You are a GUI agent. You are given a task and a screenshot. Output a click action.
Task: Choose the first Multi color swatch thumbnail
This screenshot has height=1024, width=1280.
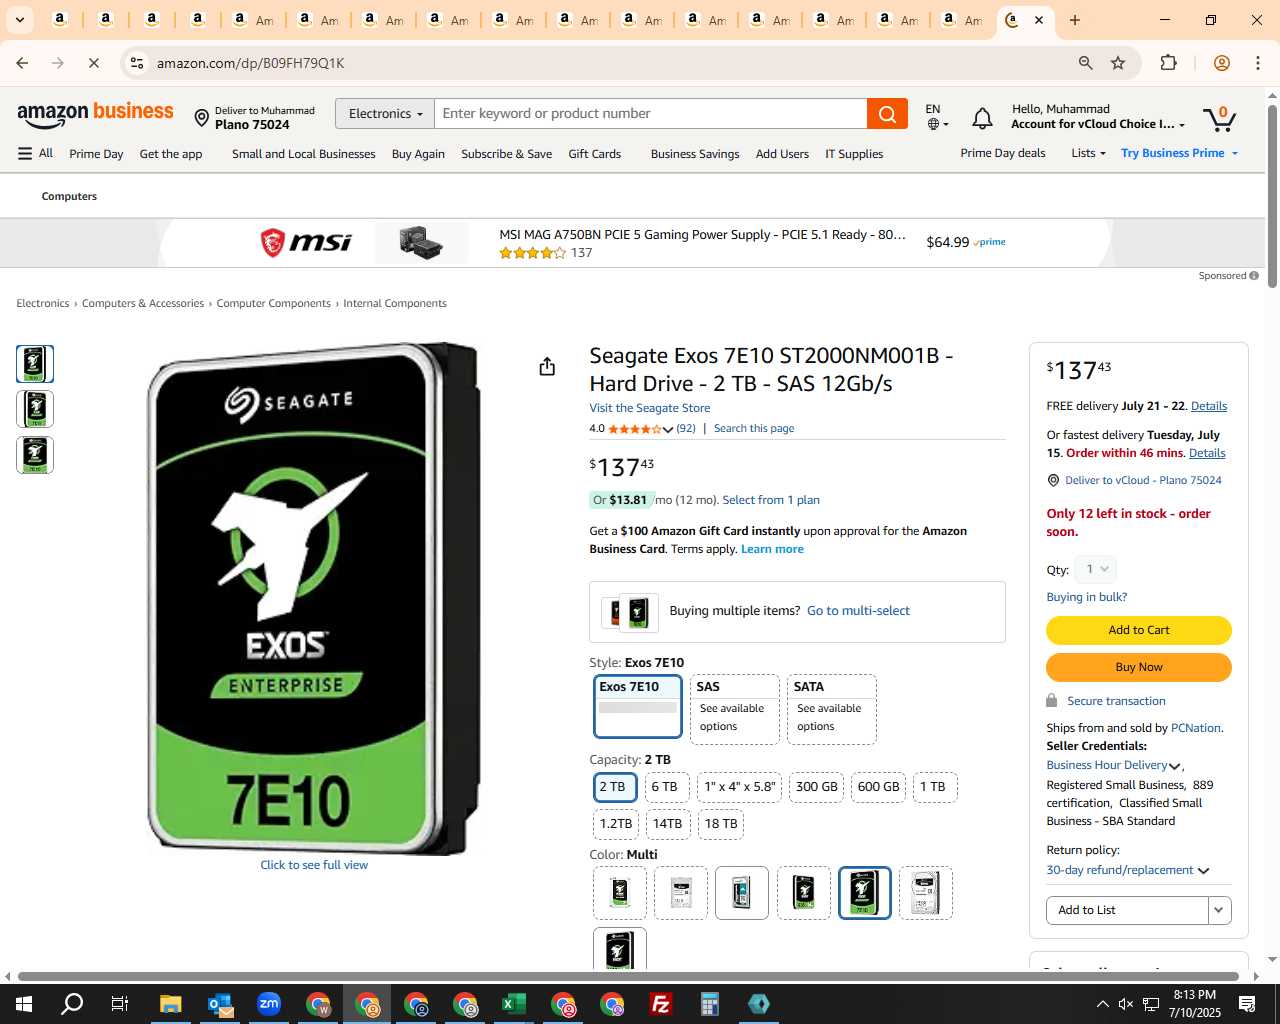tap(620, 893)
